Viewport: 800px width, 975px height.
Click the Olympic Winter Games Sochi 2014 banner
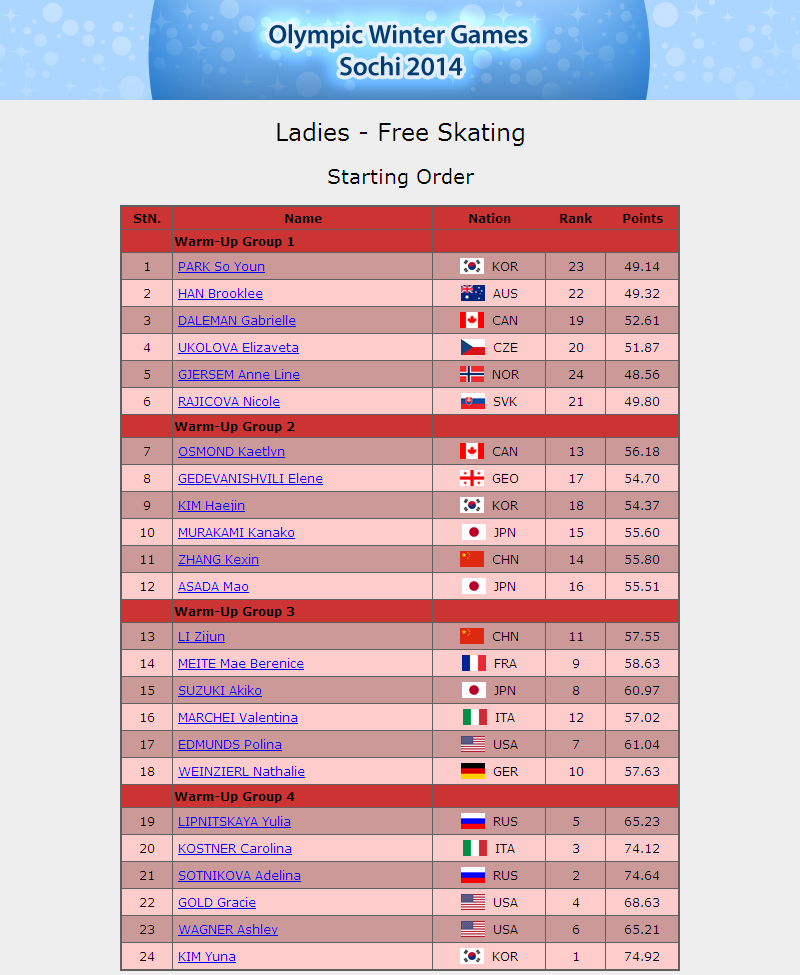tap(399, 50)
